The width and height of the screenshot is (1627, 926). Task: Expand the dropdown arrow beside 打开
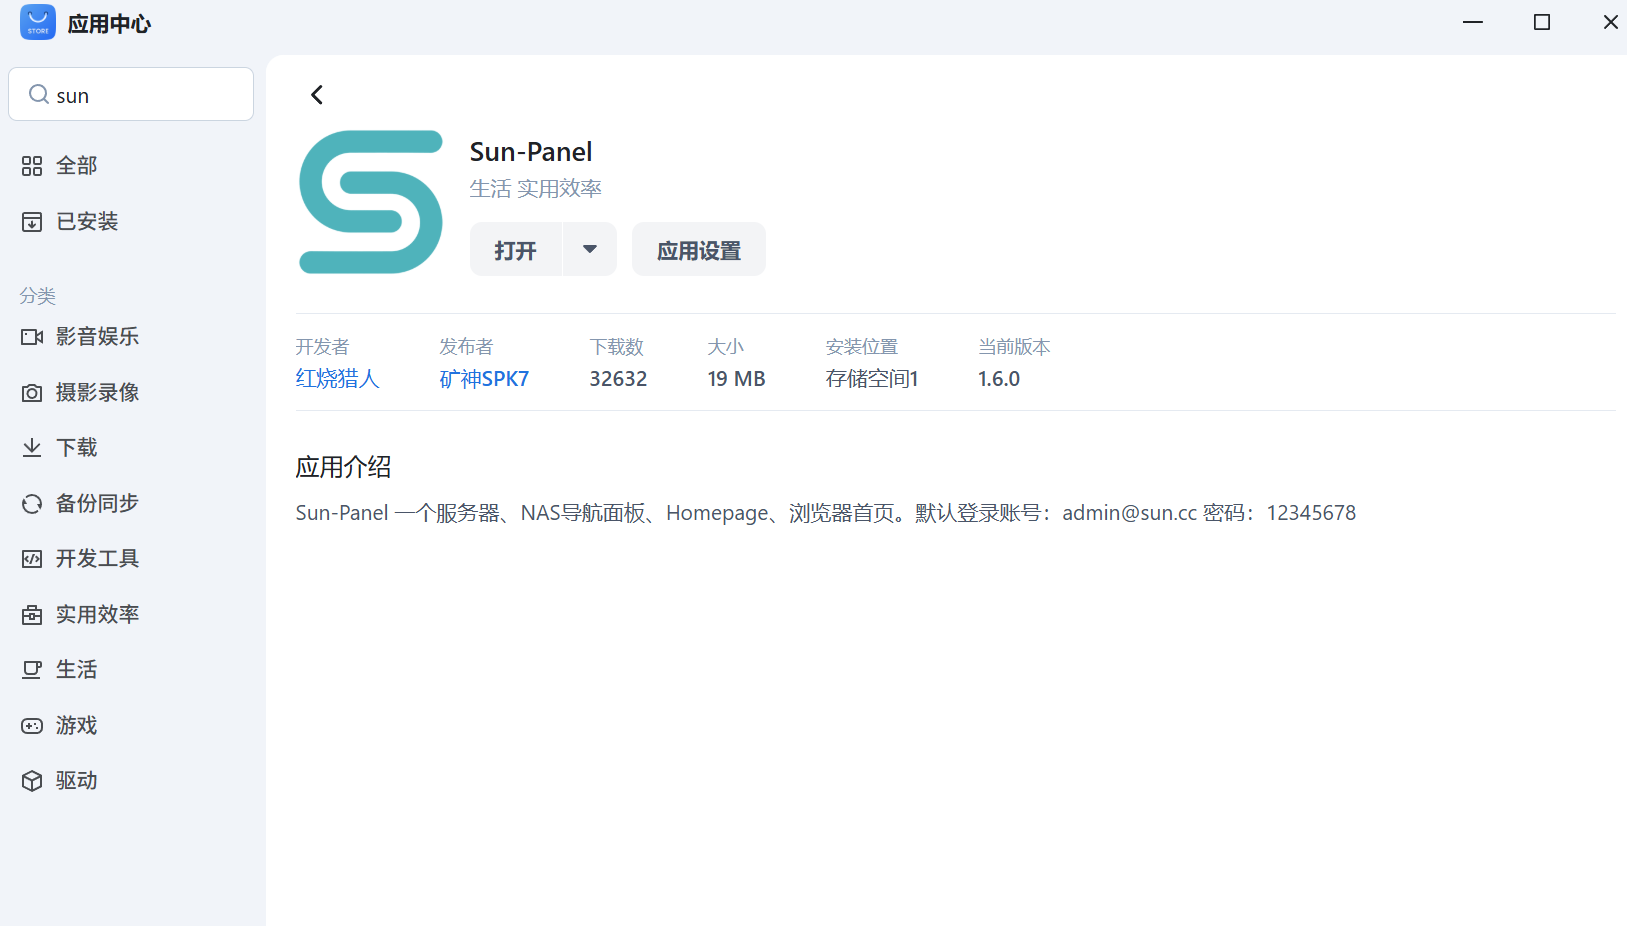(590, 250)
